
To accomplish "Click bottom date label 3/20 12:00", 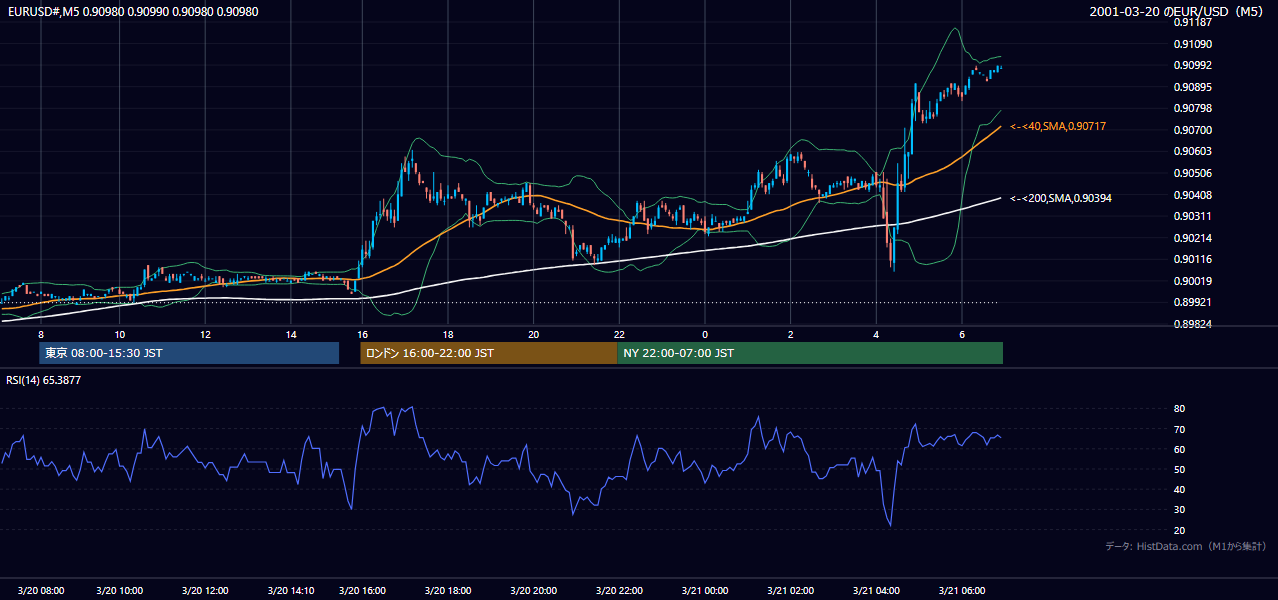I will 205,590.
